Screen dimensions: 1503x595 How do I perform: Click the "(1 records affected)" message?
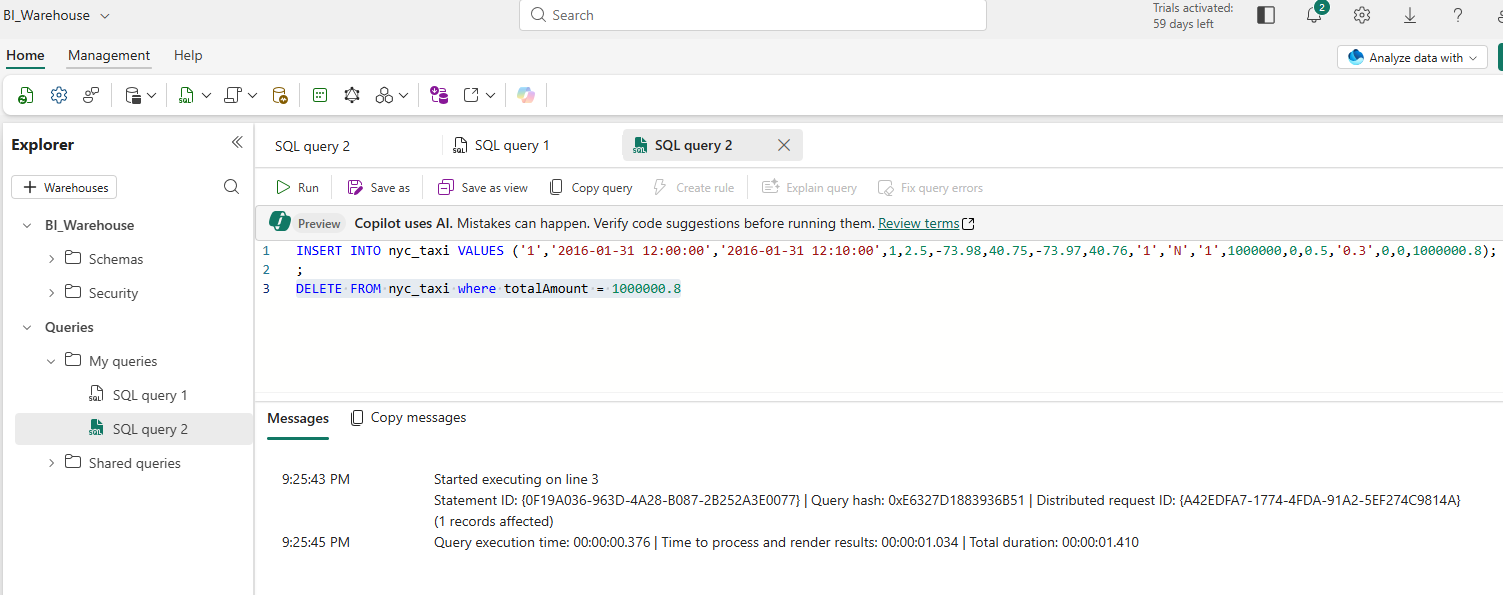494,521
